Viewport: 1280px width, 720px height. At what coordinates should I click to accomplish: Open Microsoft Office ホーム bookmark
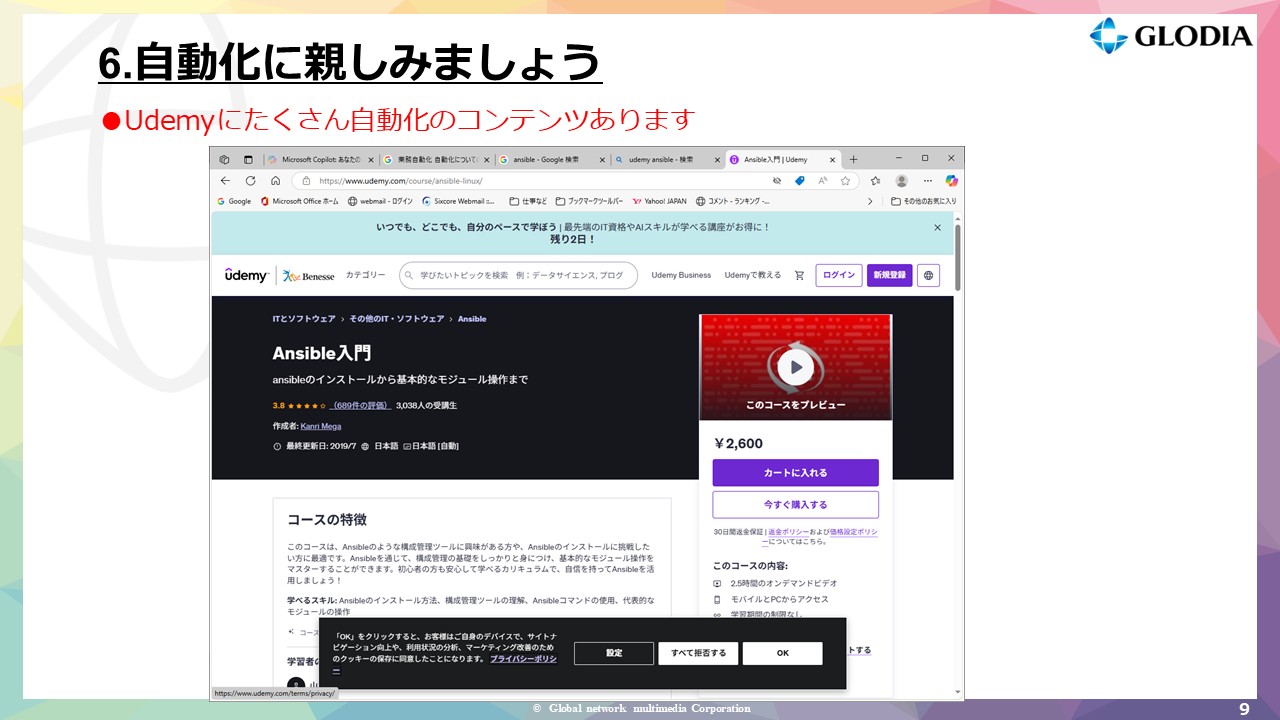point(299,201)
